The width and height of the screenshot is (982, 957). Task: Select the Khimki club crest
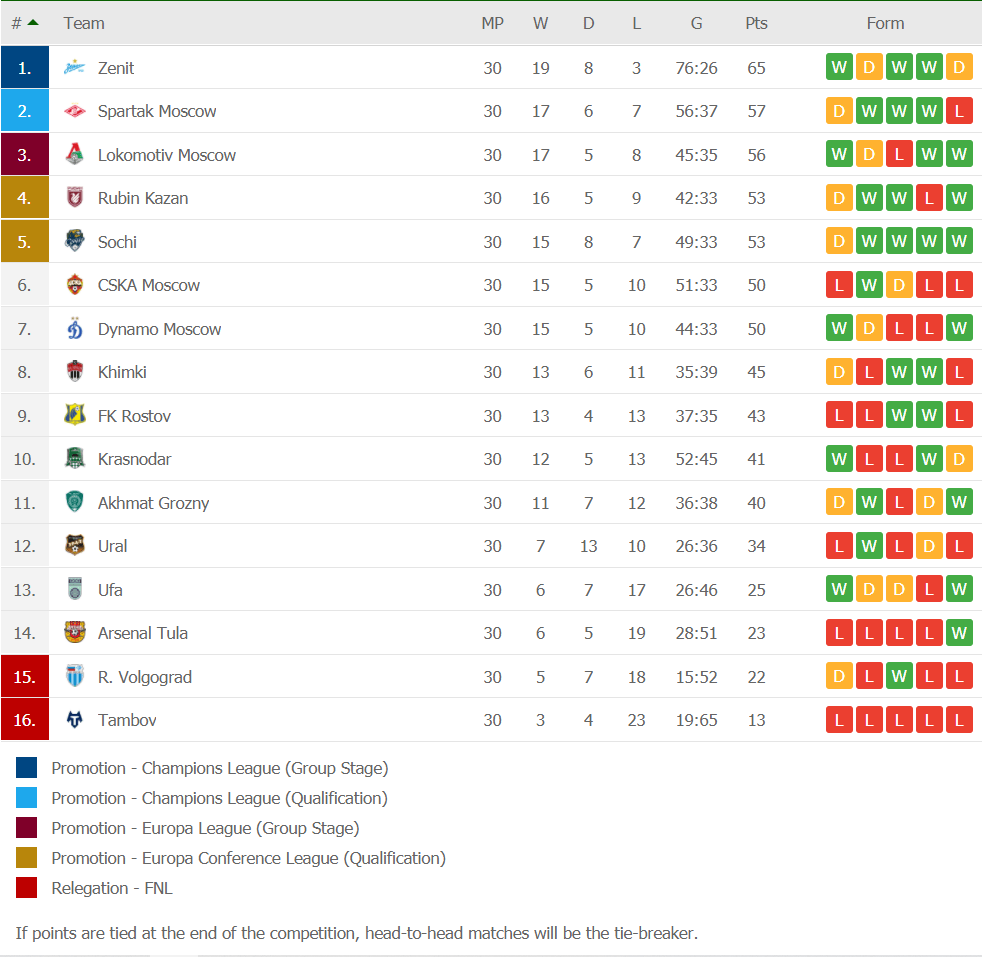(75, 372)
